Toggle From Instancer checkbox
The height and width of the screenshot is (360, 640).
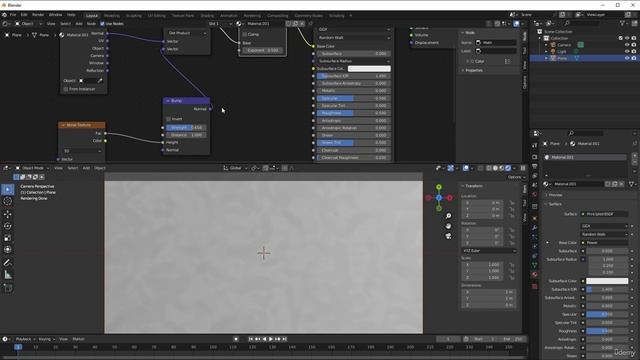pyautogui.click(x=66, y=89)
